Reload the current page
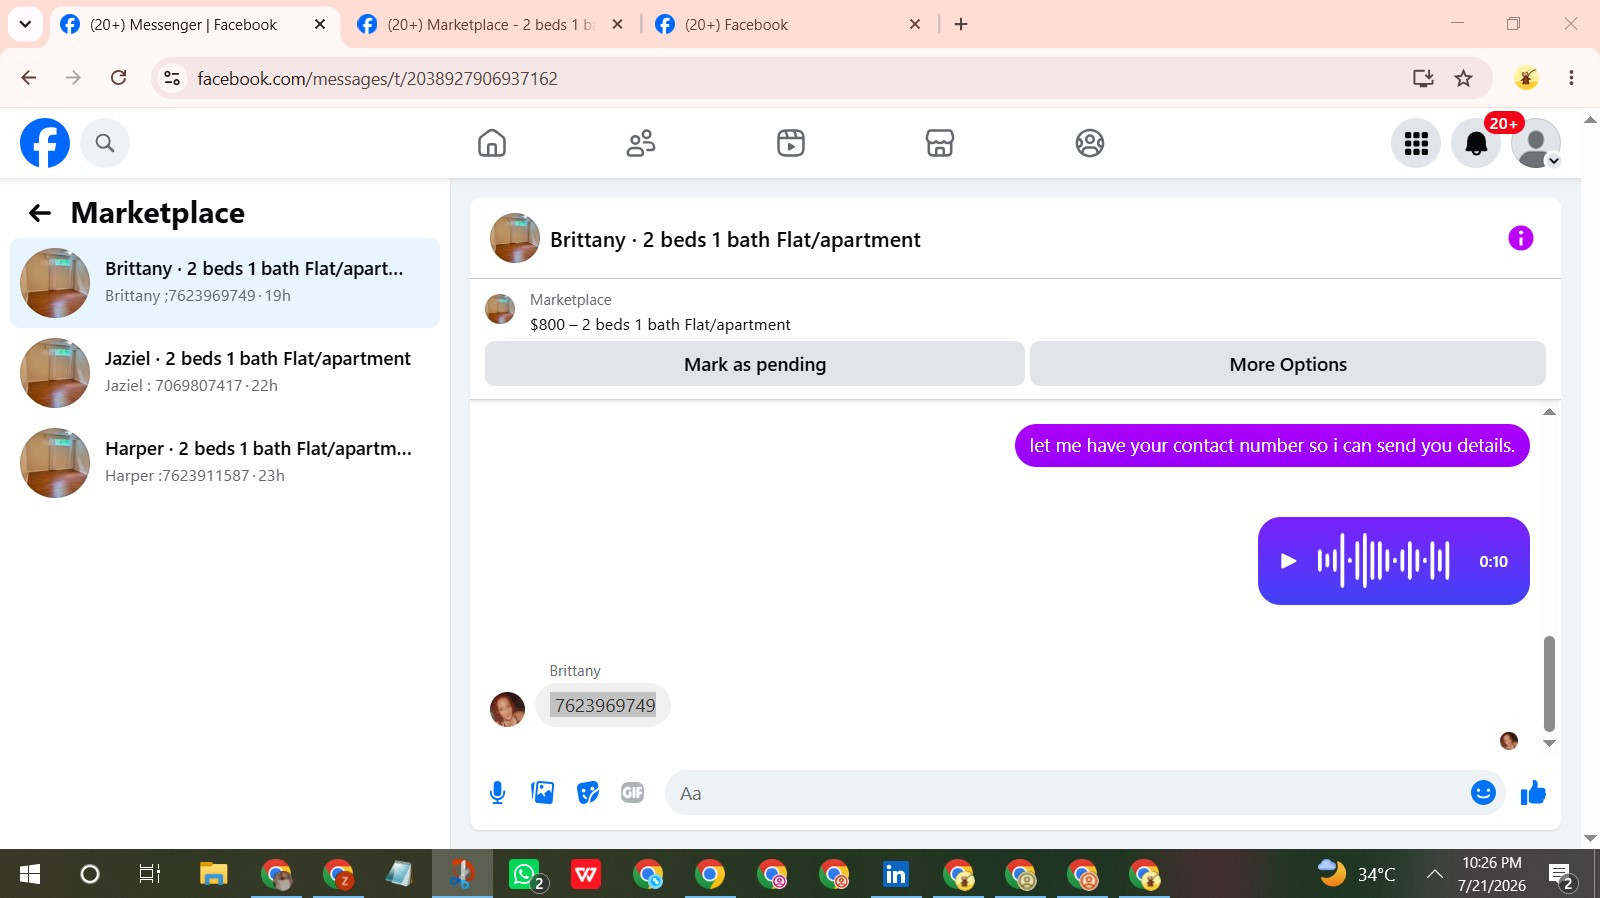 (118, 78)
